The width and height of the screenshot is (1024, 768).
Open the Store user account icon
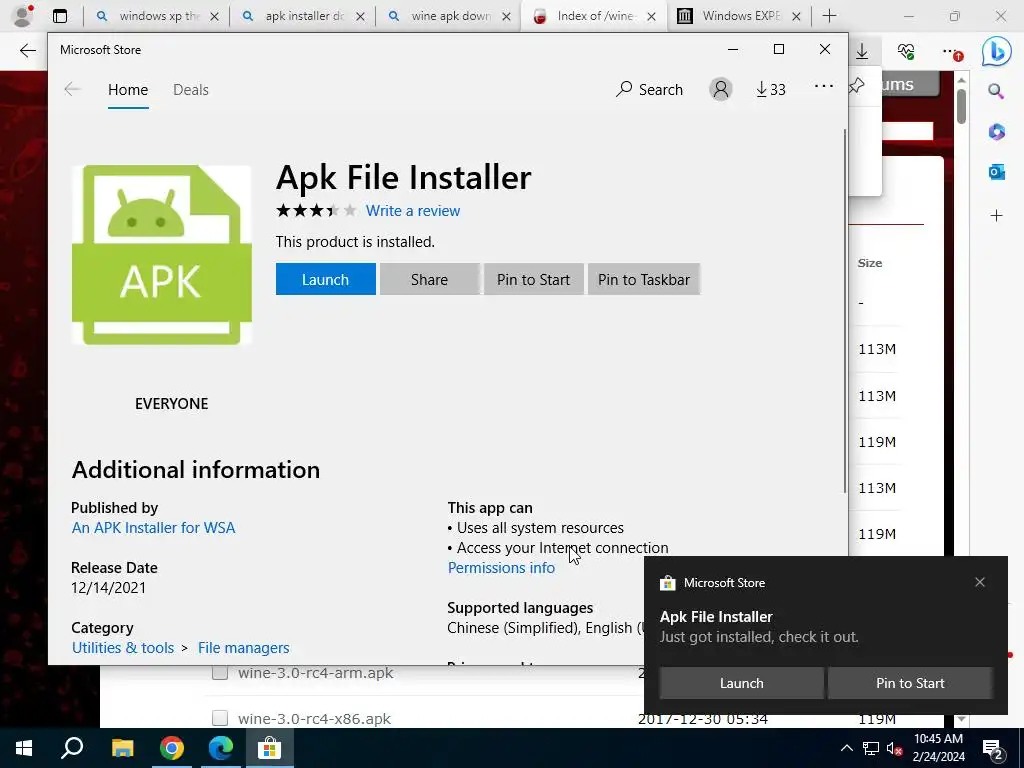pos(721,89)
